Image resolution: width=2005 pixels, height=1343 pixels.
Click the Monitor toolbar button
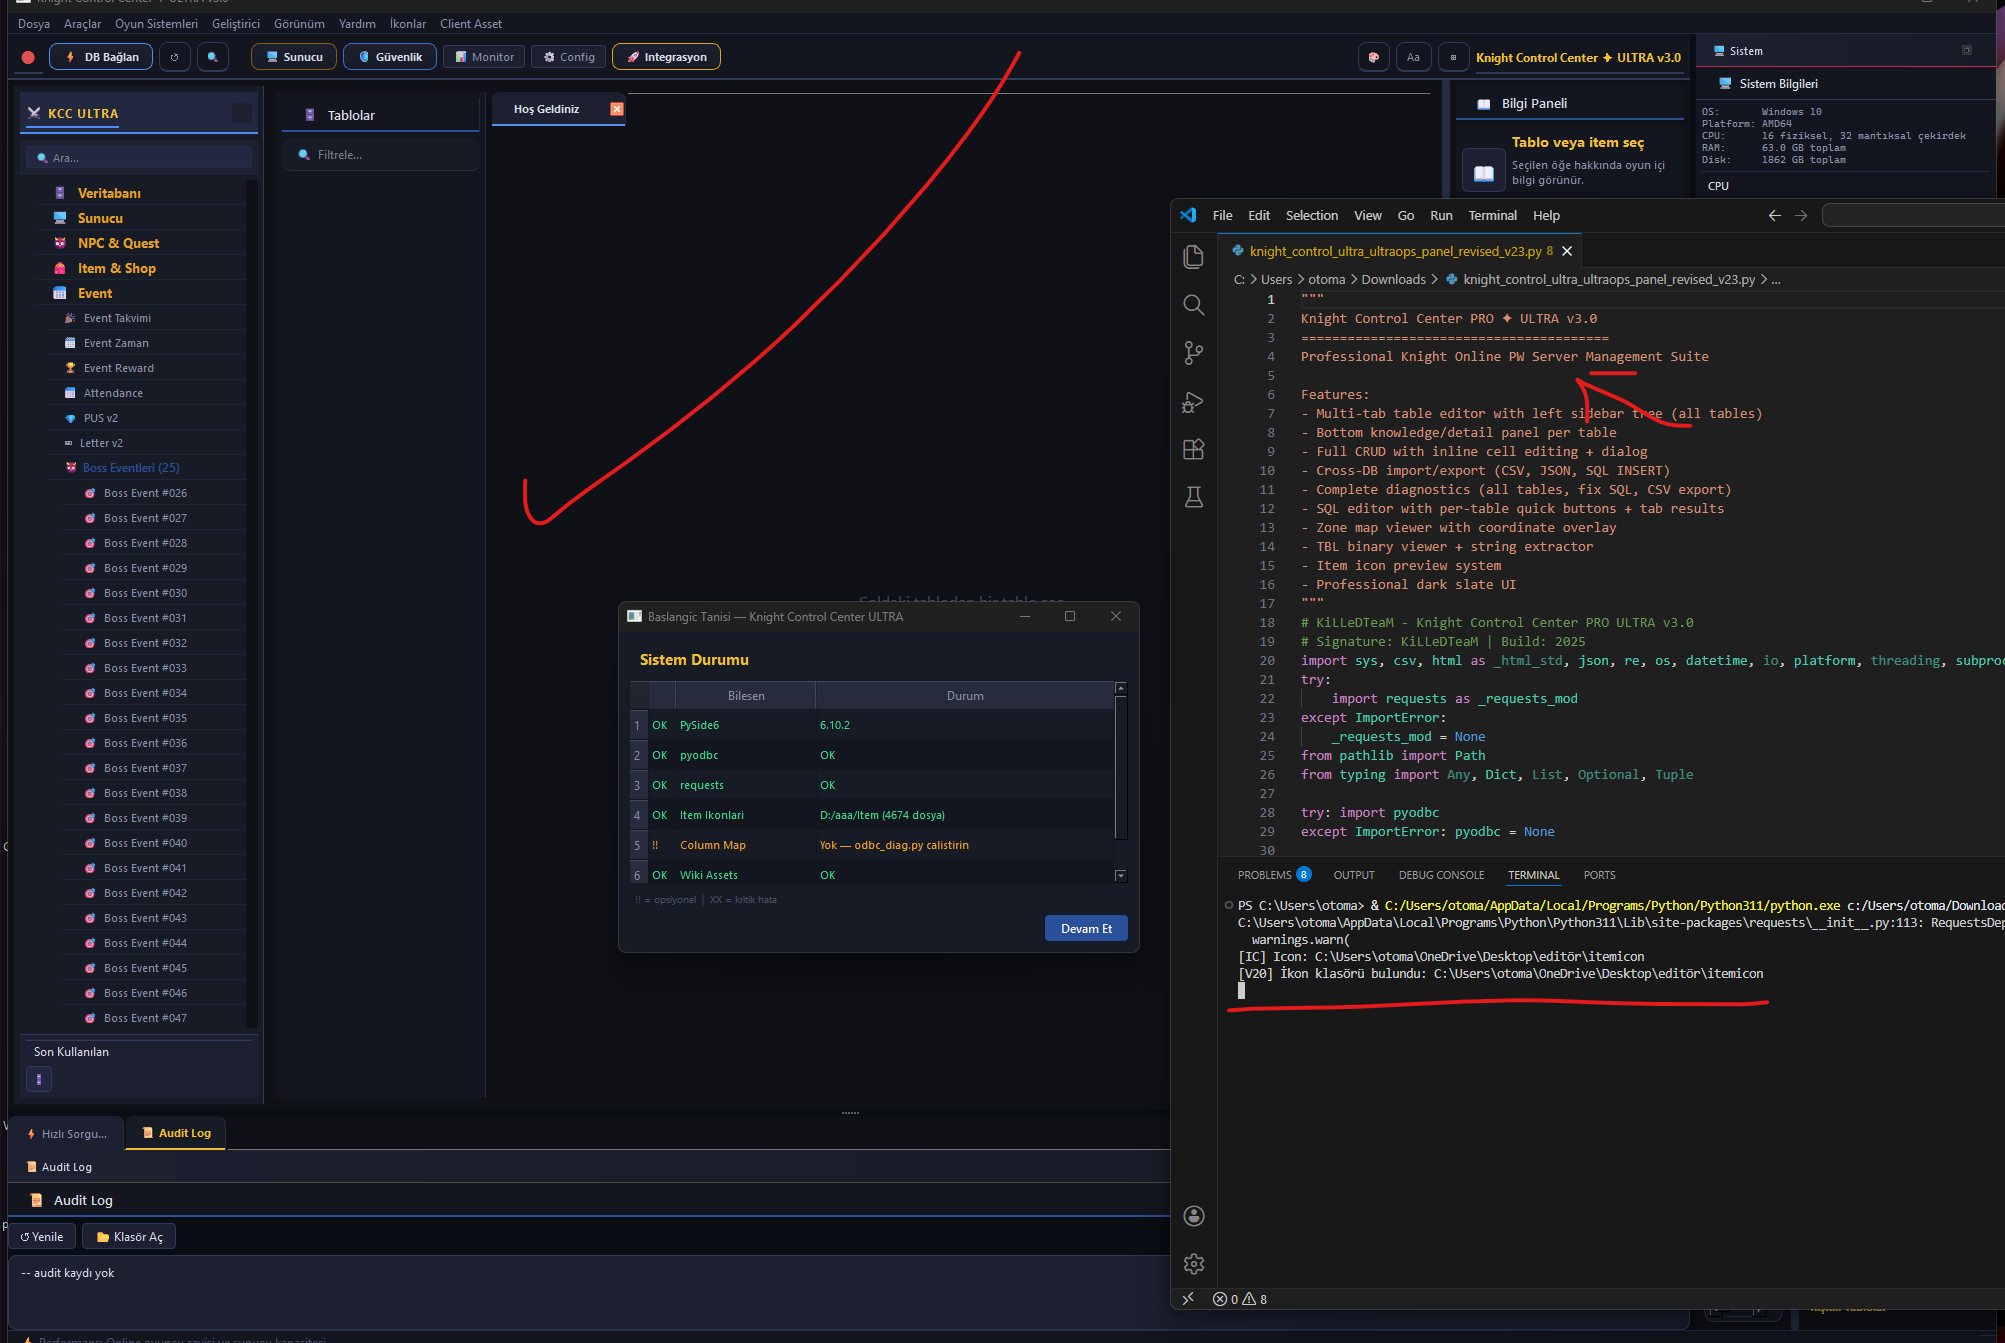484,57
